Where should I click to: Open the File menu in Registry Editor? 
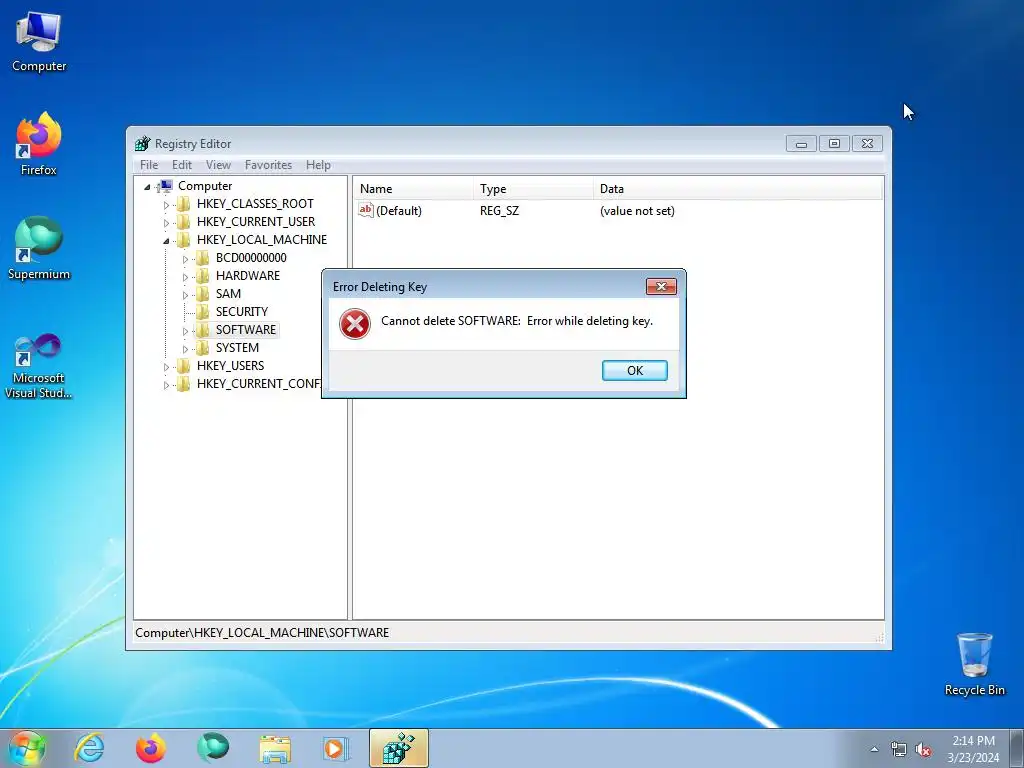[149, 165]
